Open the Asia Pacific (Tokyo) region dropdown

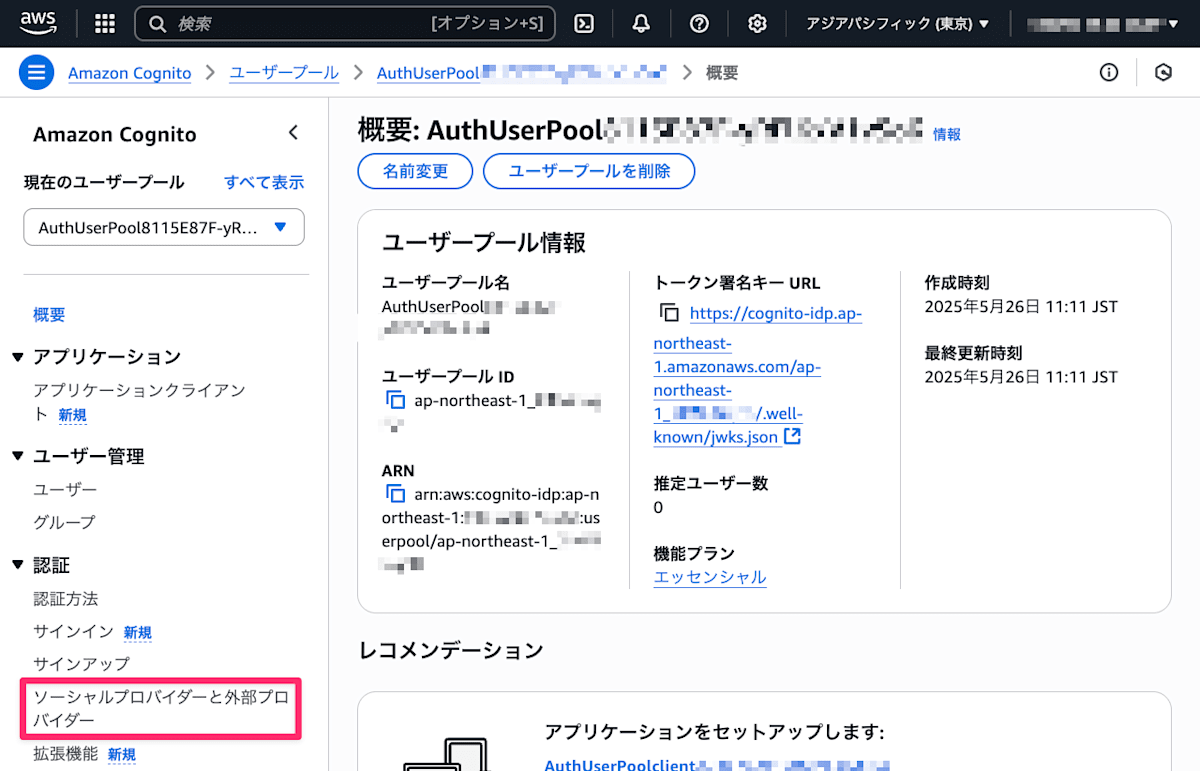(x=898, y=23)
